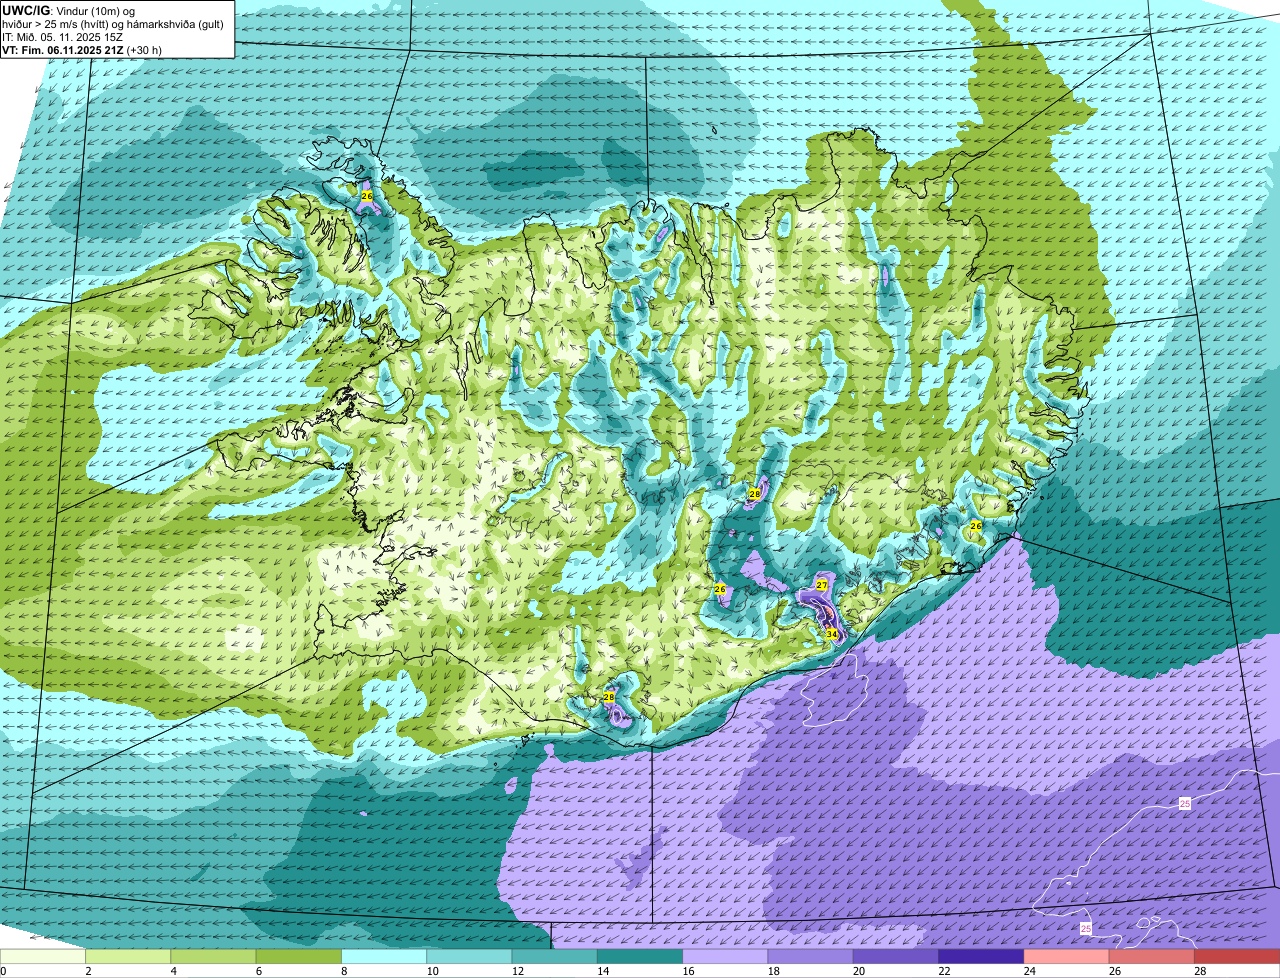The image size is (1280, 978).
Task: Click the yellow '28' gust label in the central highlands
Action: tap(755, 494)
